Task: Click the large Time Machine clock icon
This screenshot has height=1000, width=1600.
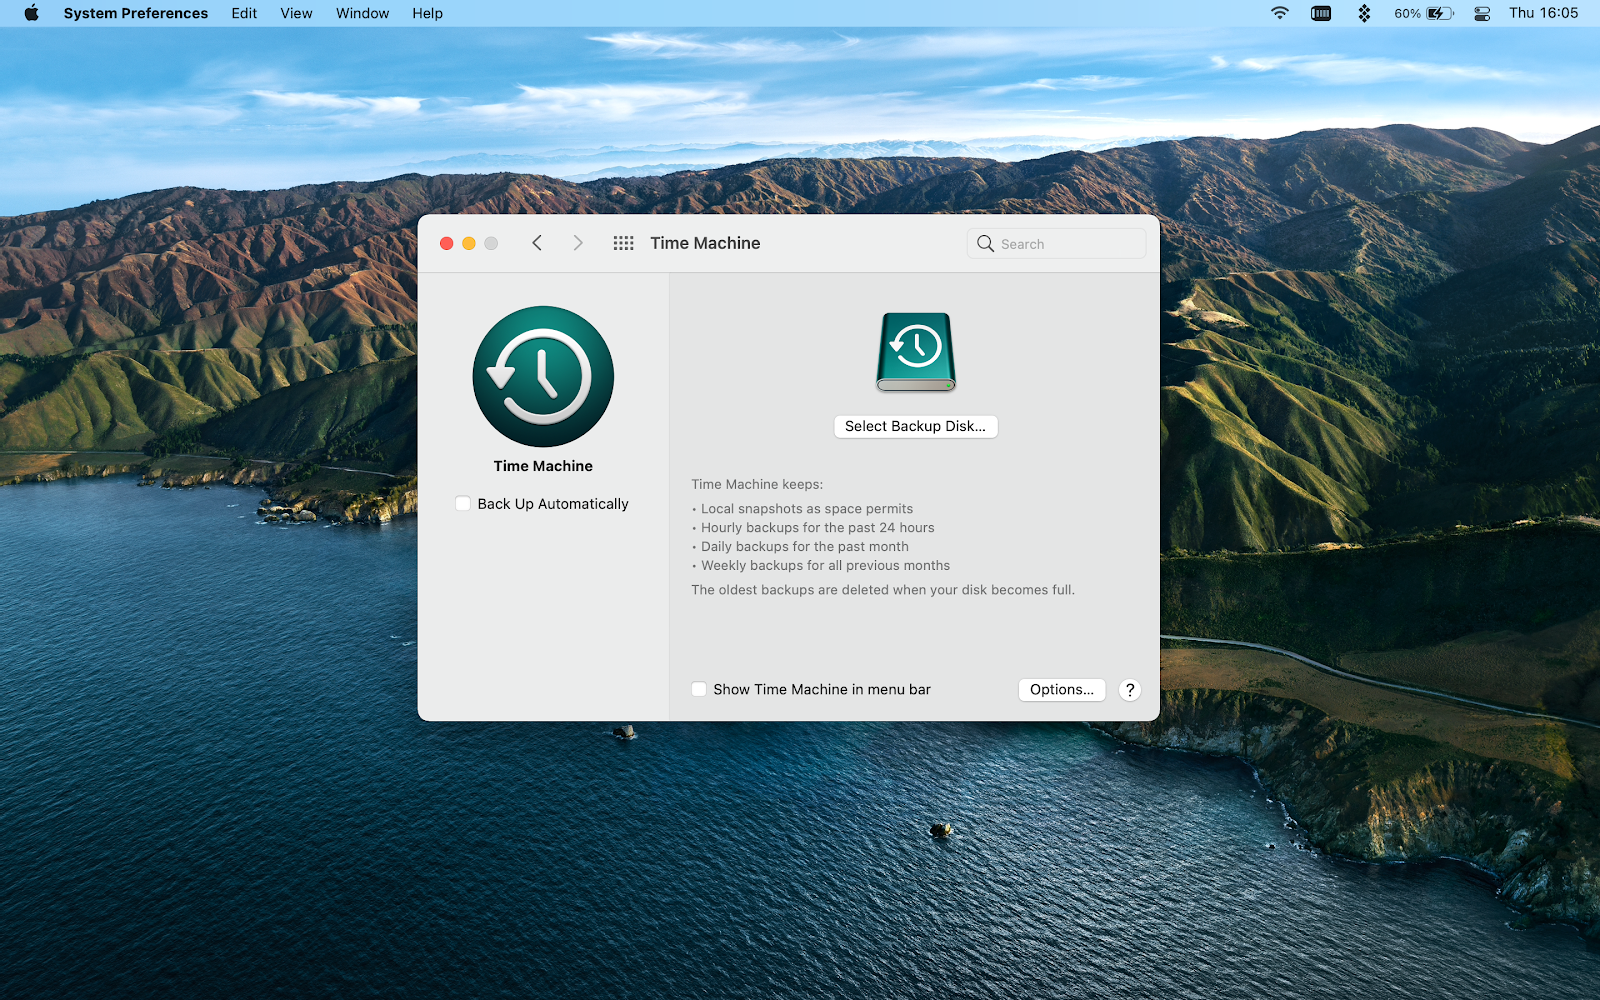Action: pyautogui.click(x=543, y=376)
